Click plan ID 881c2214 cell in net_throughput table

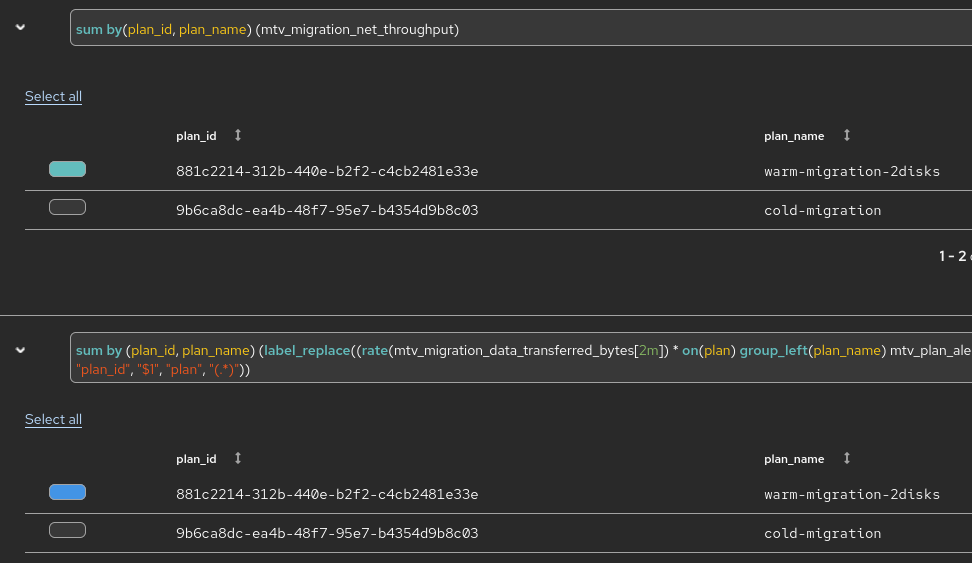pyautogui.click(x=327, y=171)
